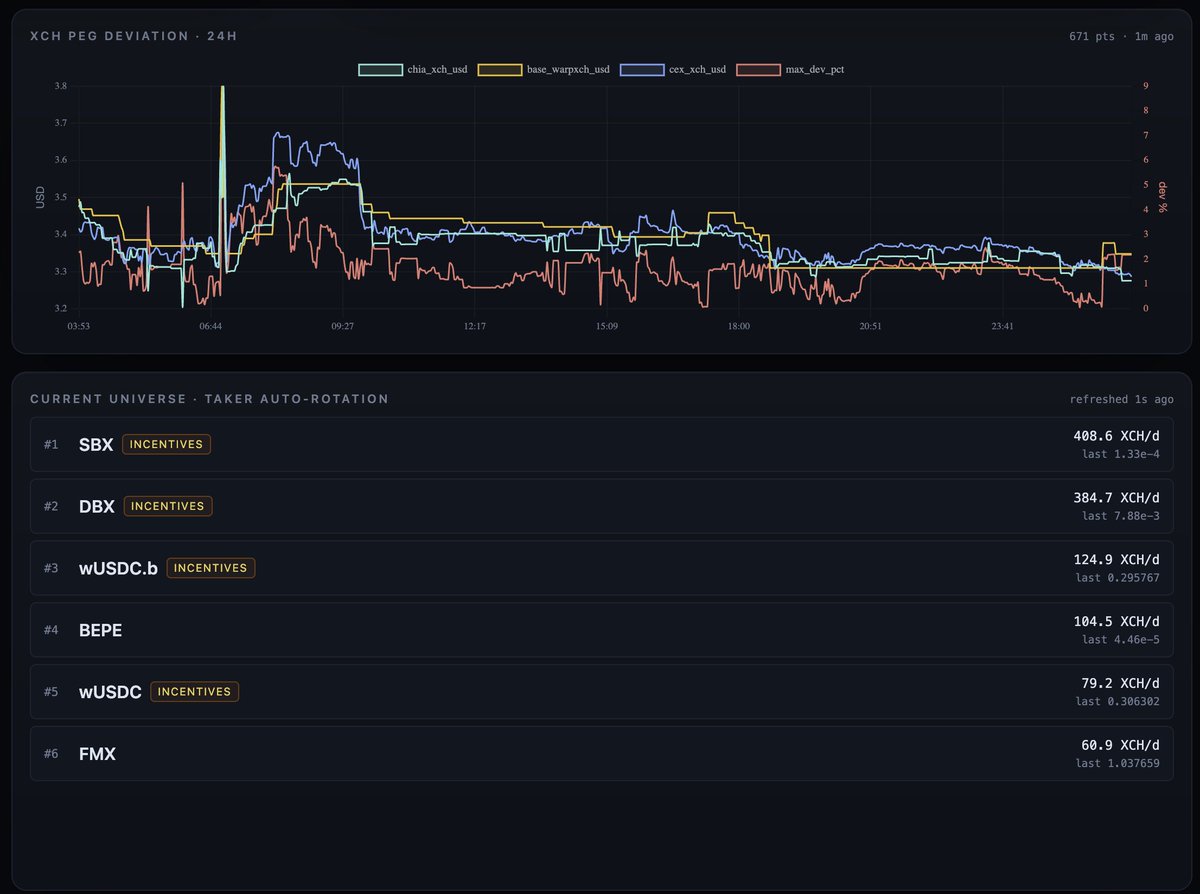Click the 15:09 time axis label
The width and height of the screenshot is (1200, 894).
click(x=607, y=326)
